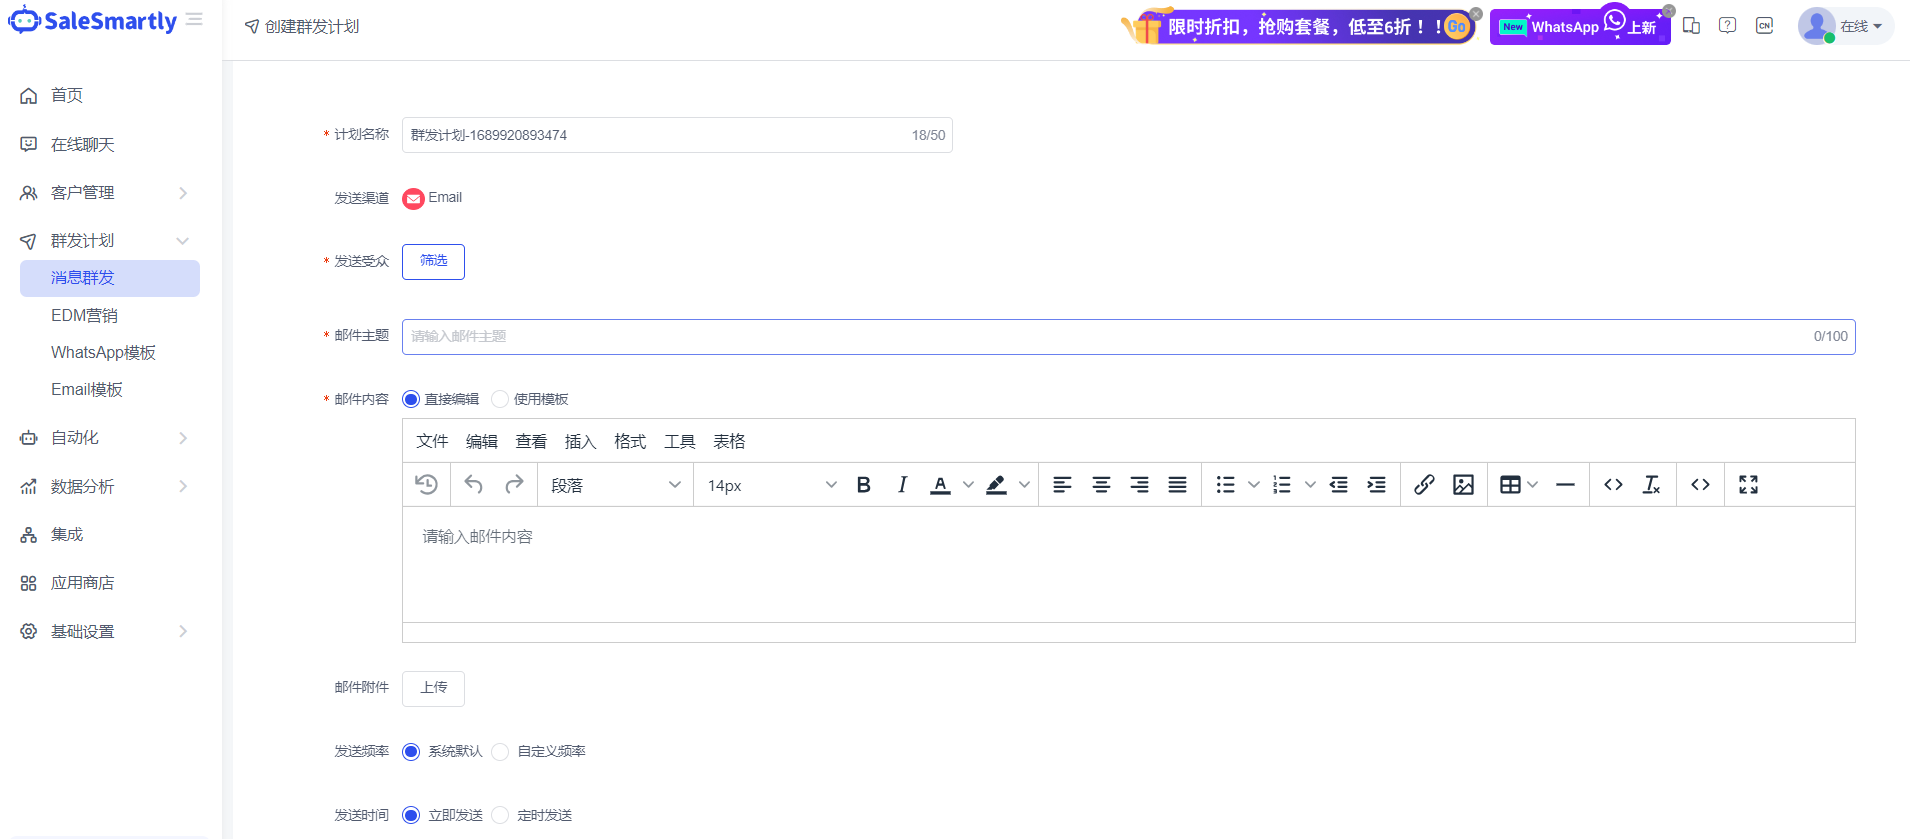Open the table dropdown arrow

pos(1532,485)
